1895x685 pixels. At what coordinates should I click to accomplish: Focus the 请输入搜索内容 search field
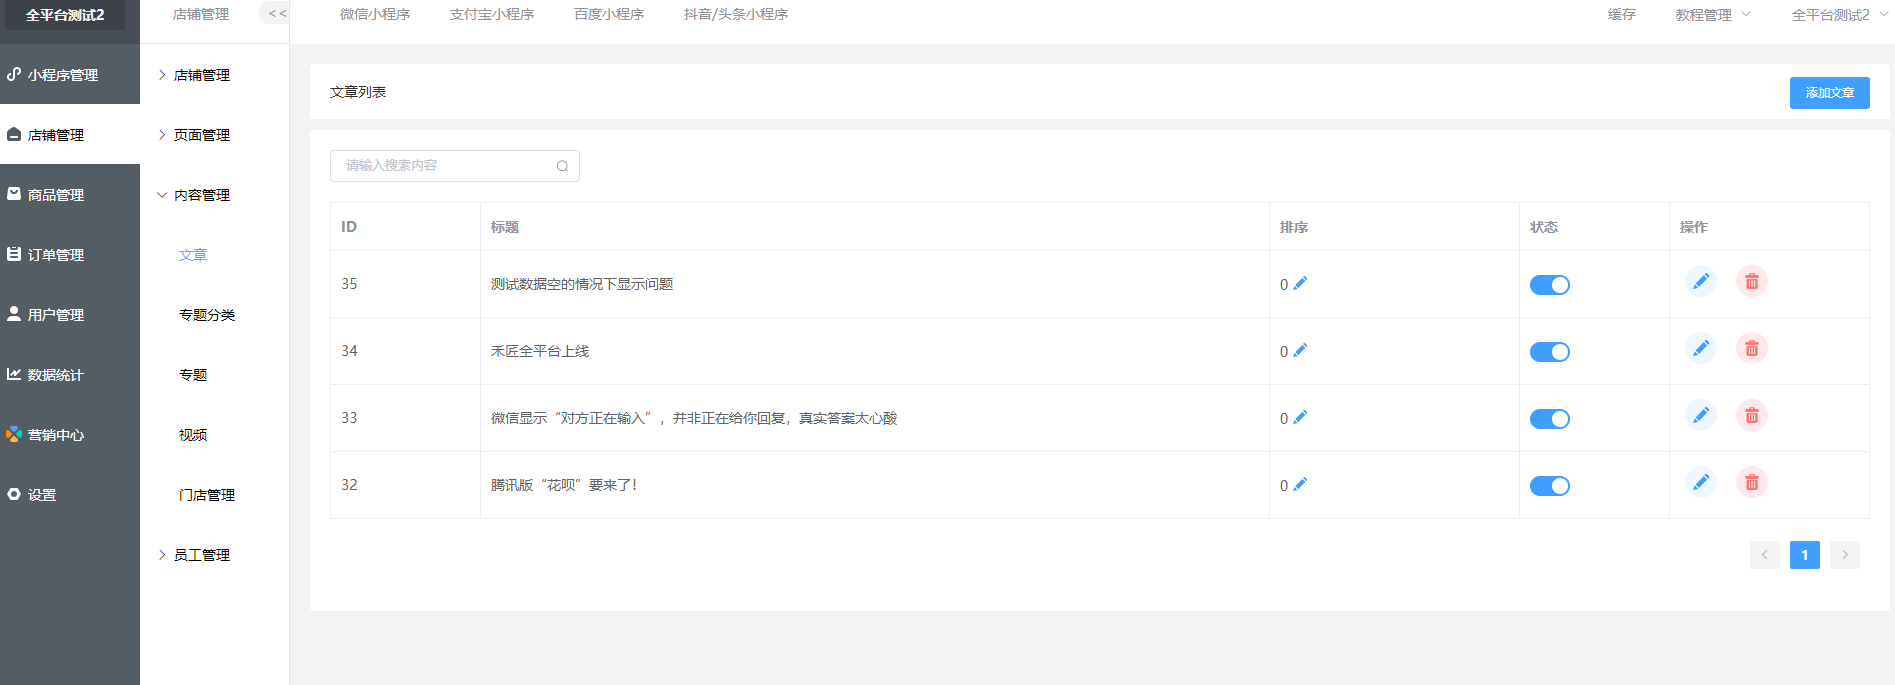(x=454, y=166)
